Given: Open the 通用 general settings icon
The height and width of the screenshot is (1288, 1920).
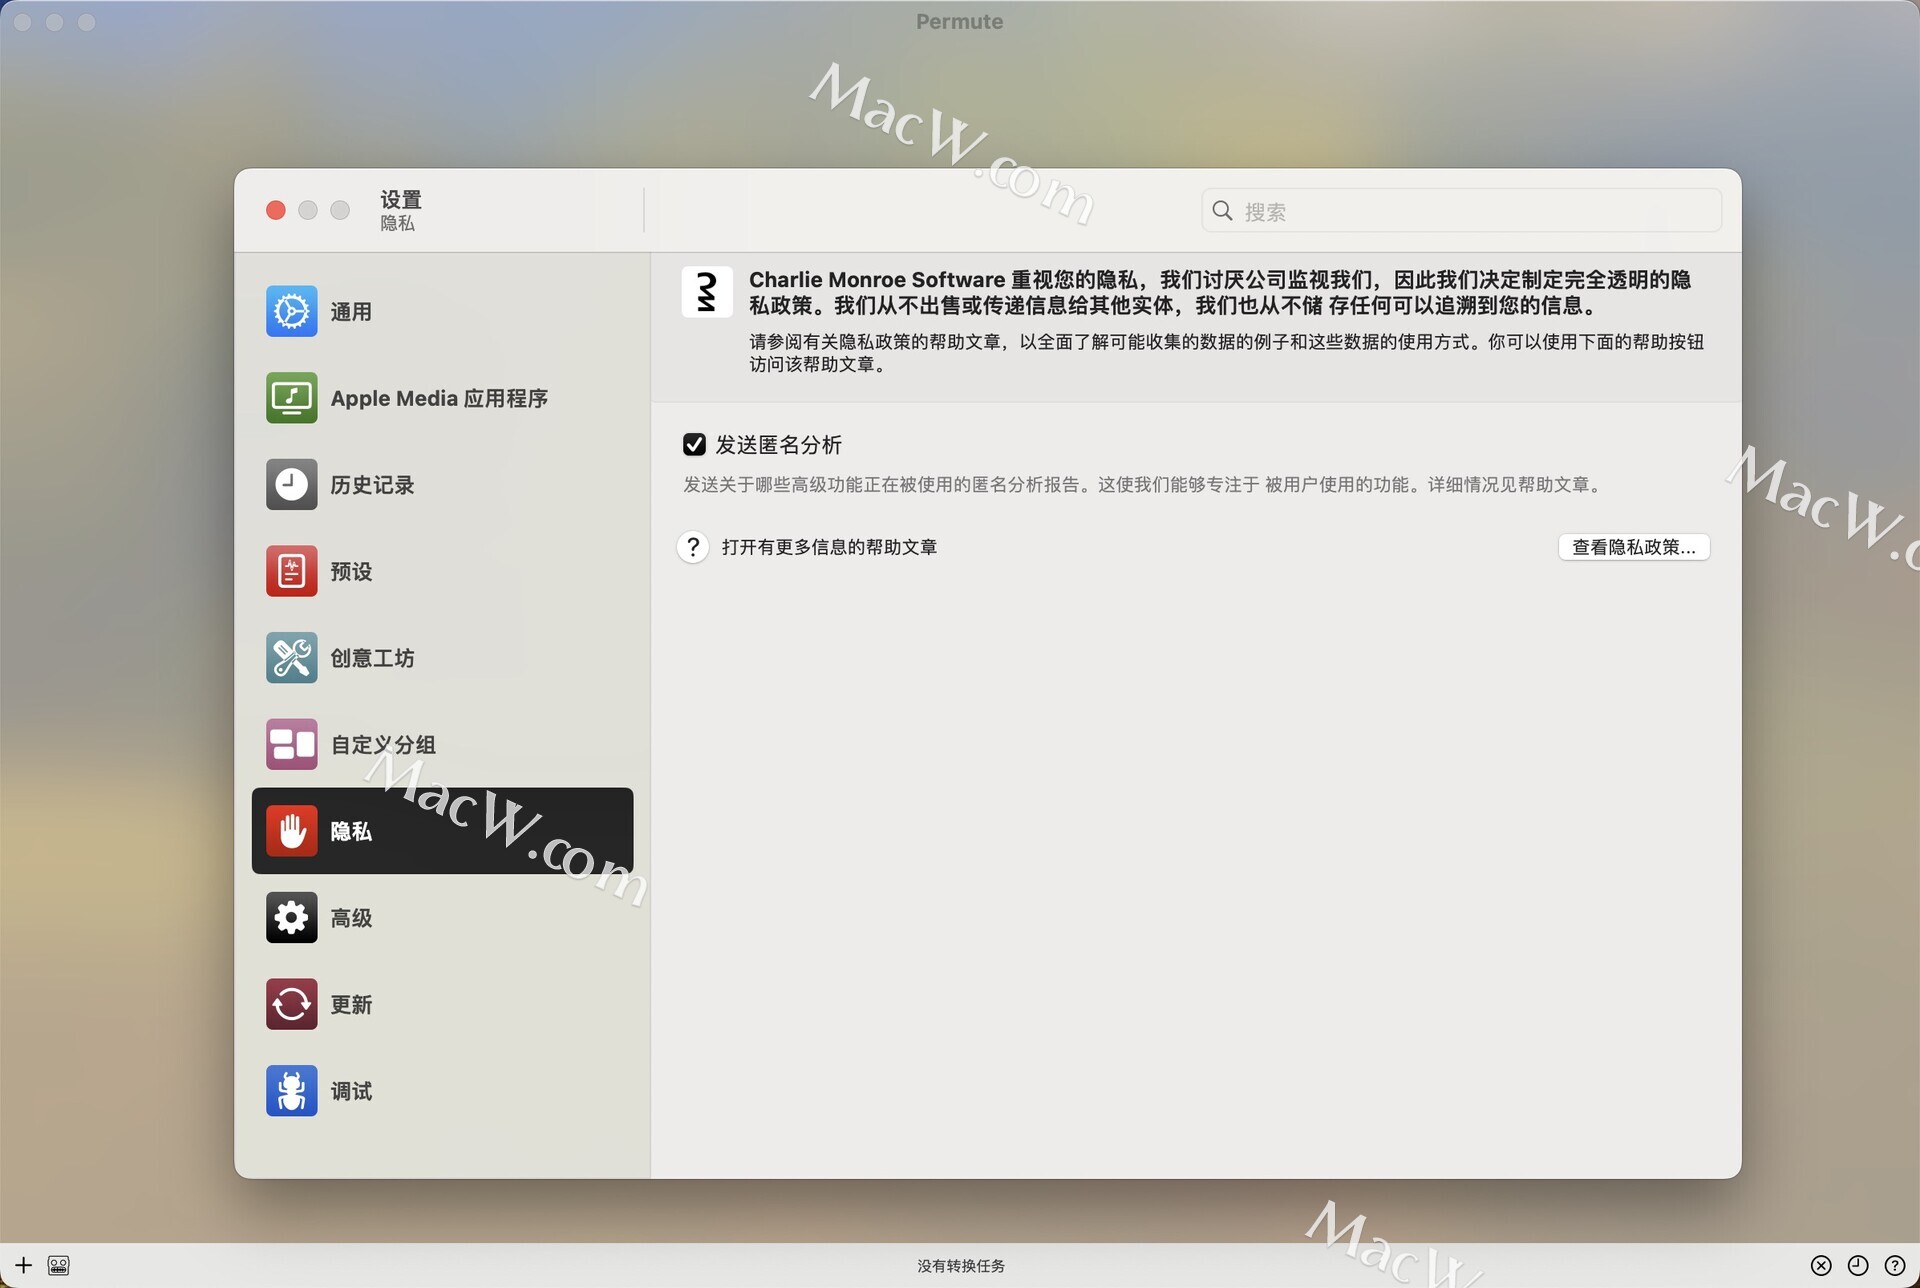Looking at the screenshot, I should [291, 311].
